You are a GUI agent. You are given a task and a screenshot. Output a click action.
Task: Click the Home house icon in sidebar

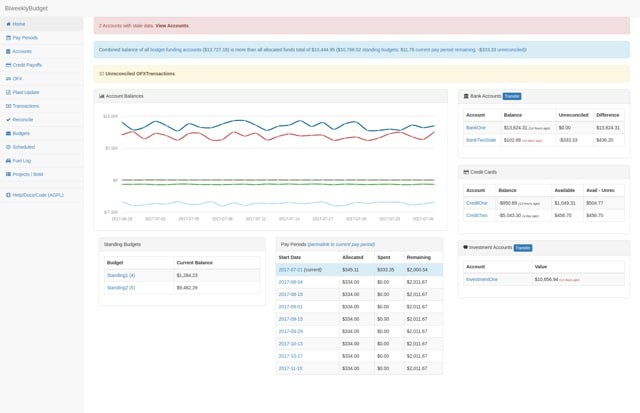[x=8, y=24]
